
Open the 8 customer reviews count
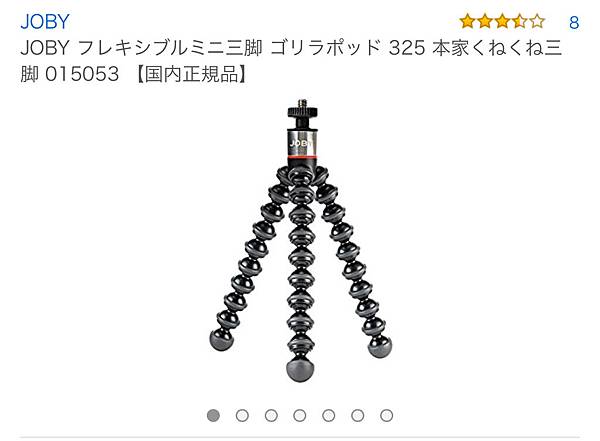(x=574, y=23)
